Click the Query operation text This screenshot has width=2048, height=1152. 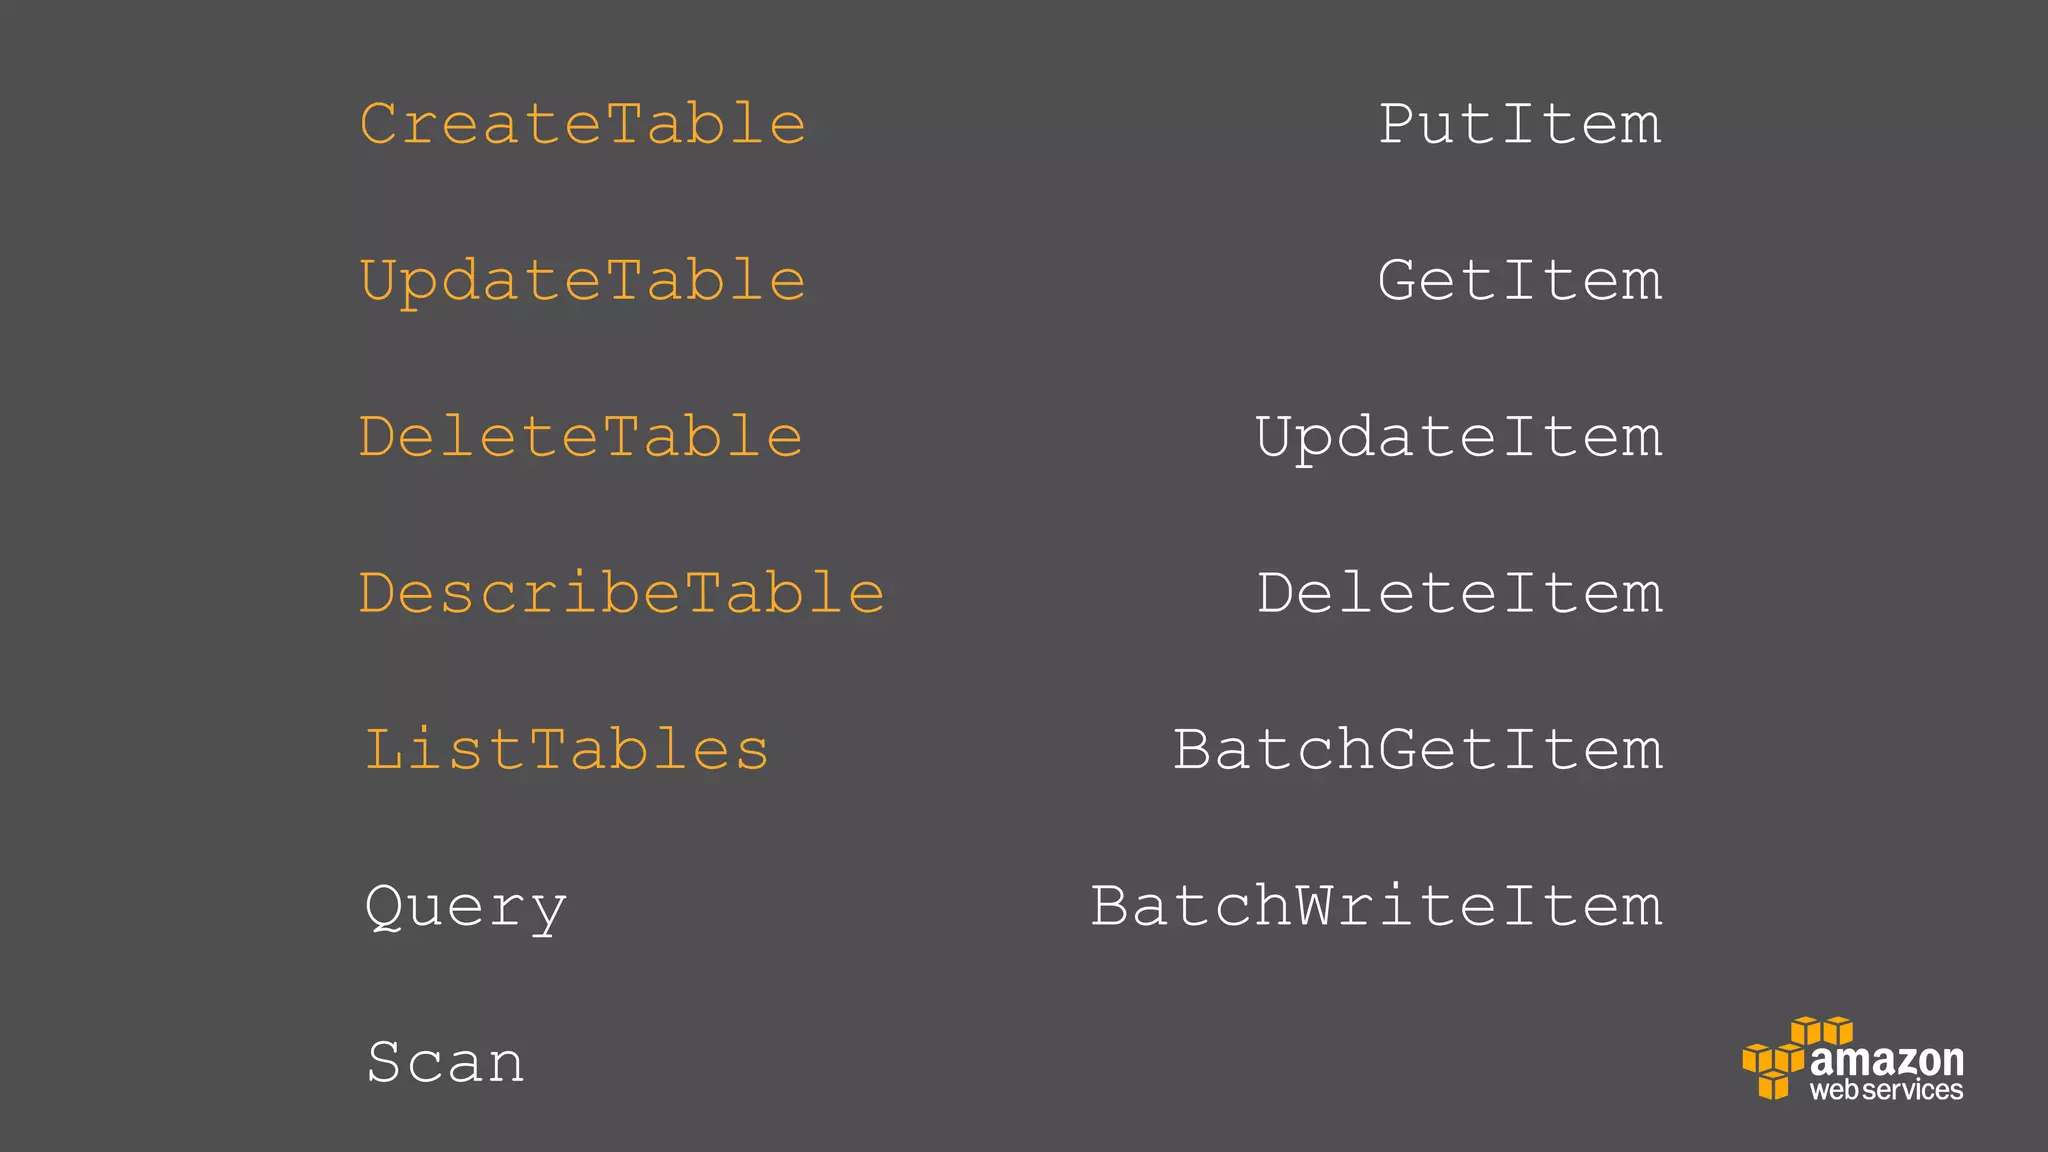click(466, 909)
